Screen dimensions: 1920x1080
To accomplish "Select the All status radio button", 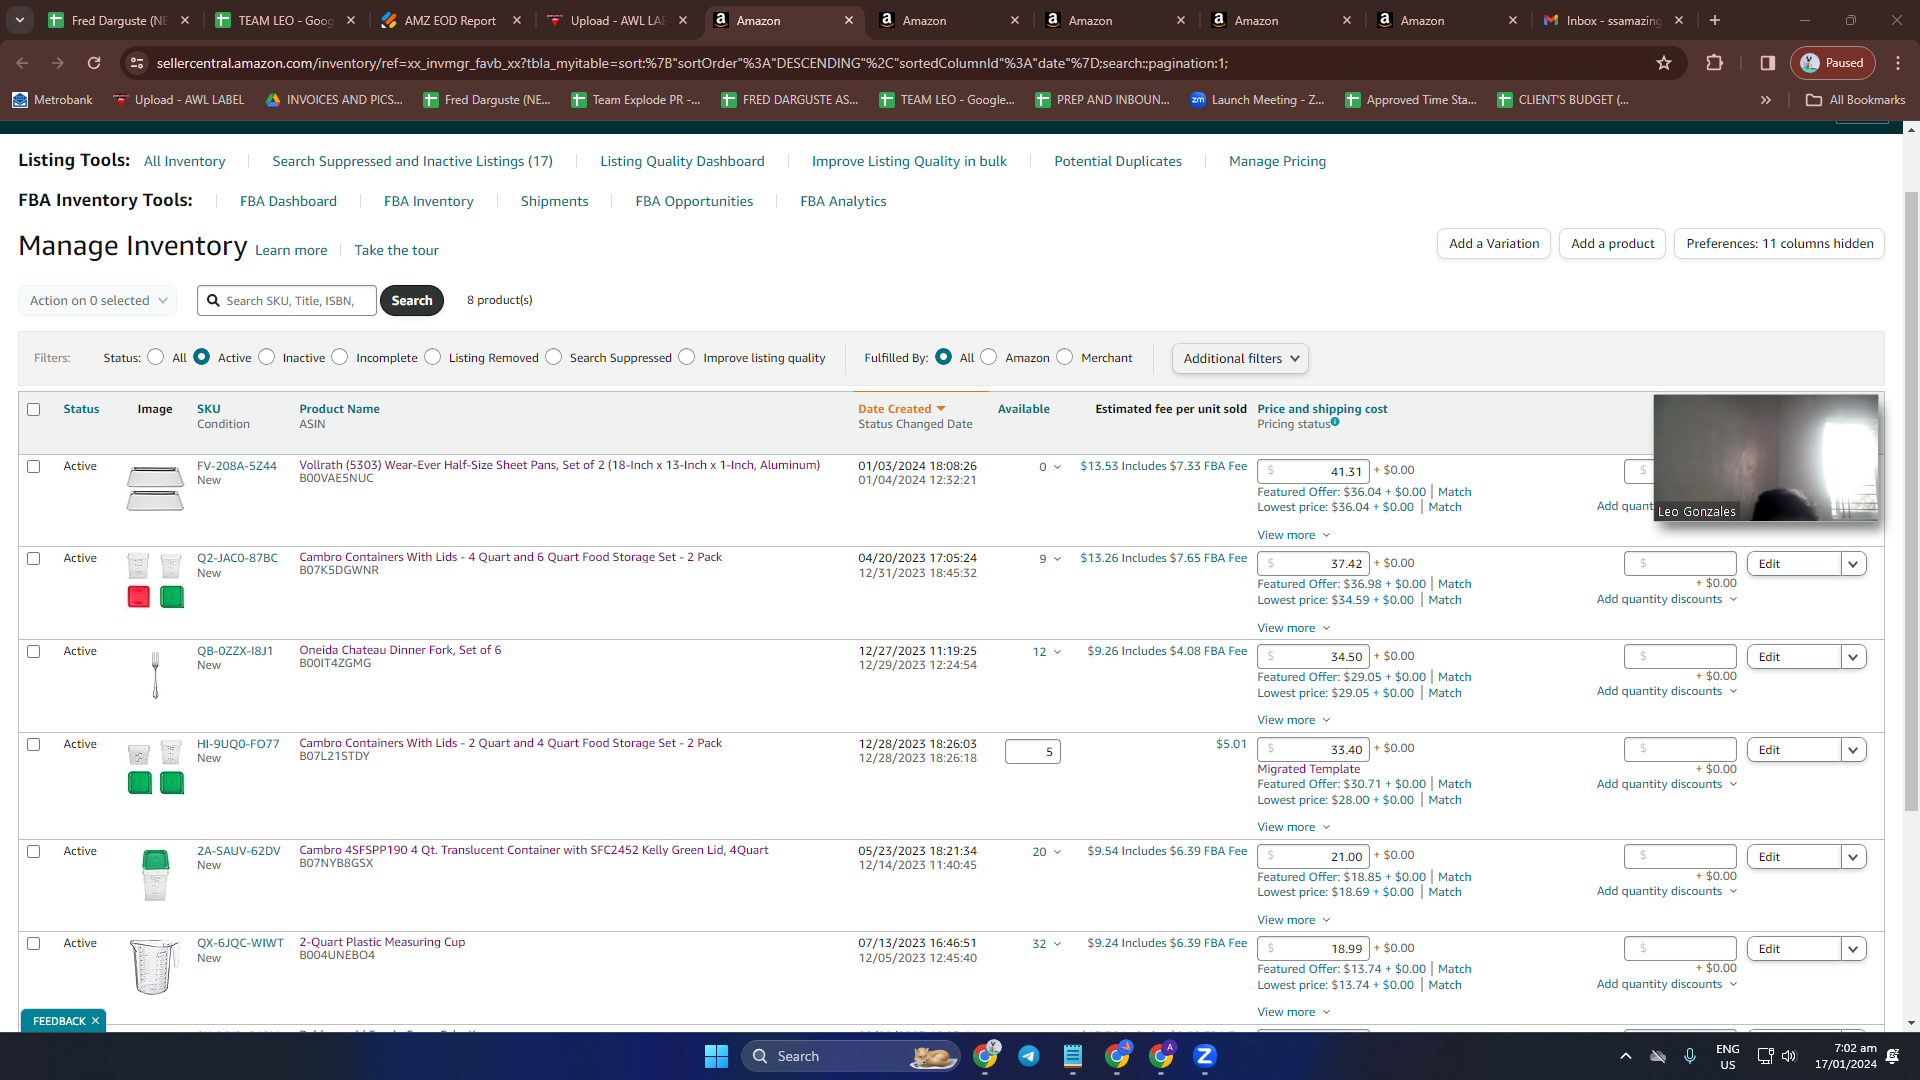I will point(155,357).
